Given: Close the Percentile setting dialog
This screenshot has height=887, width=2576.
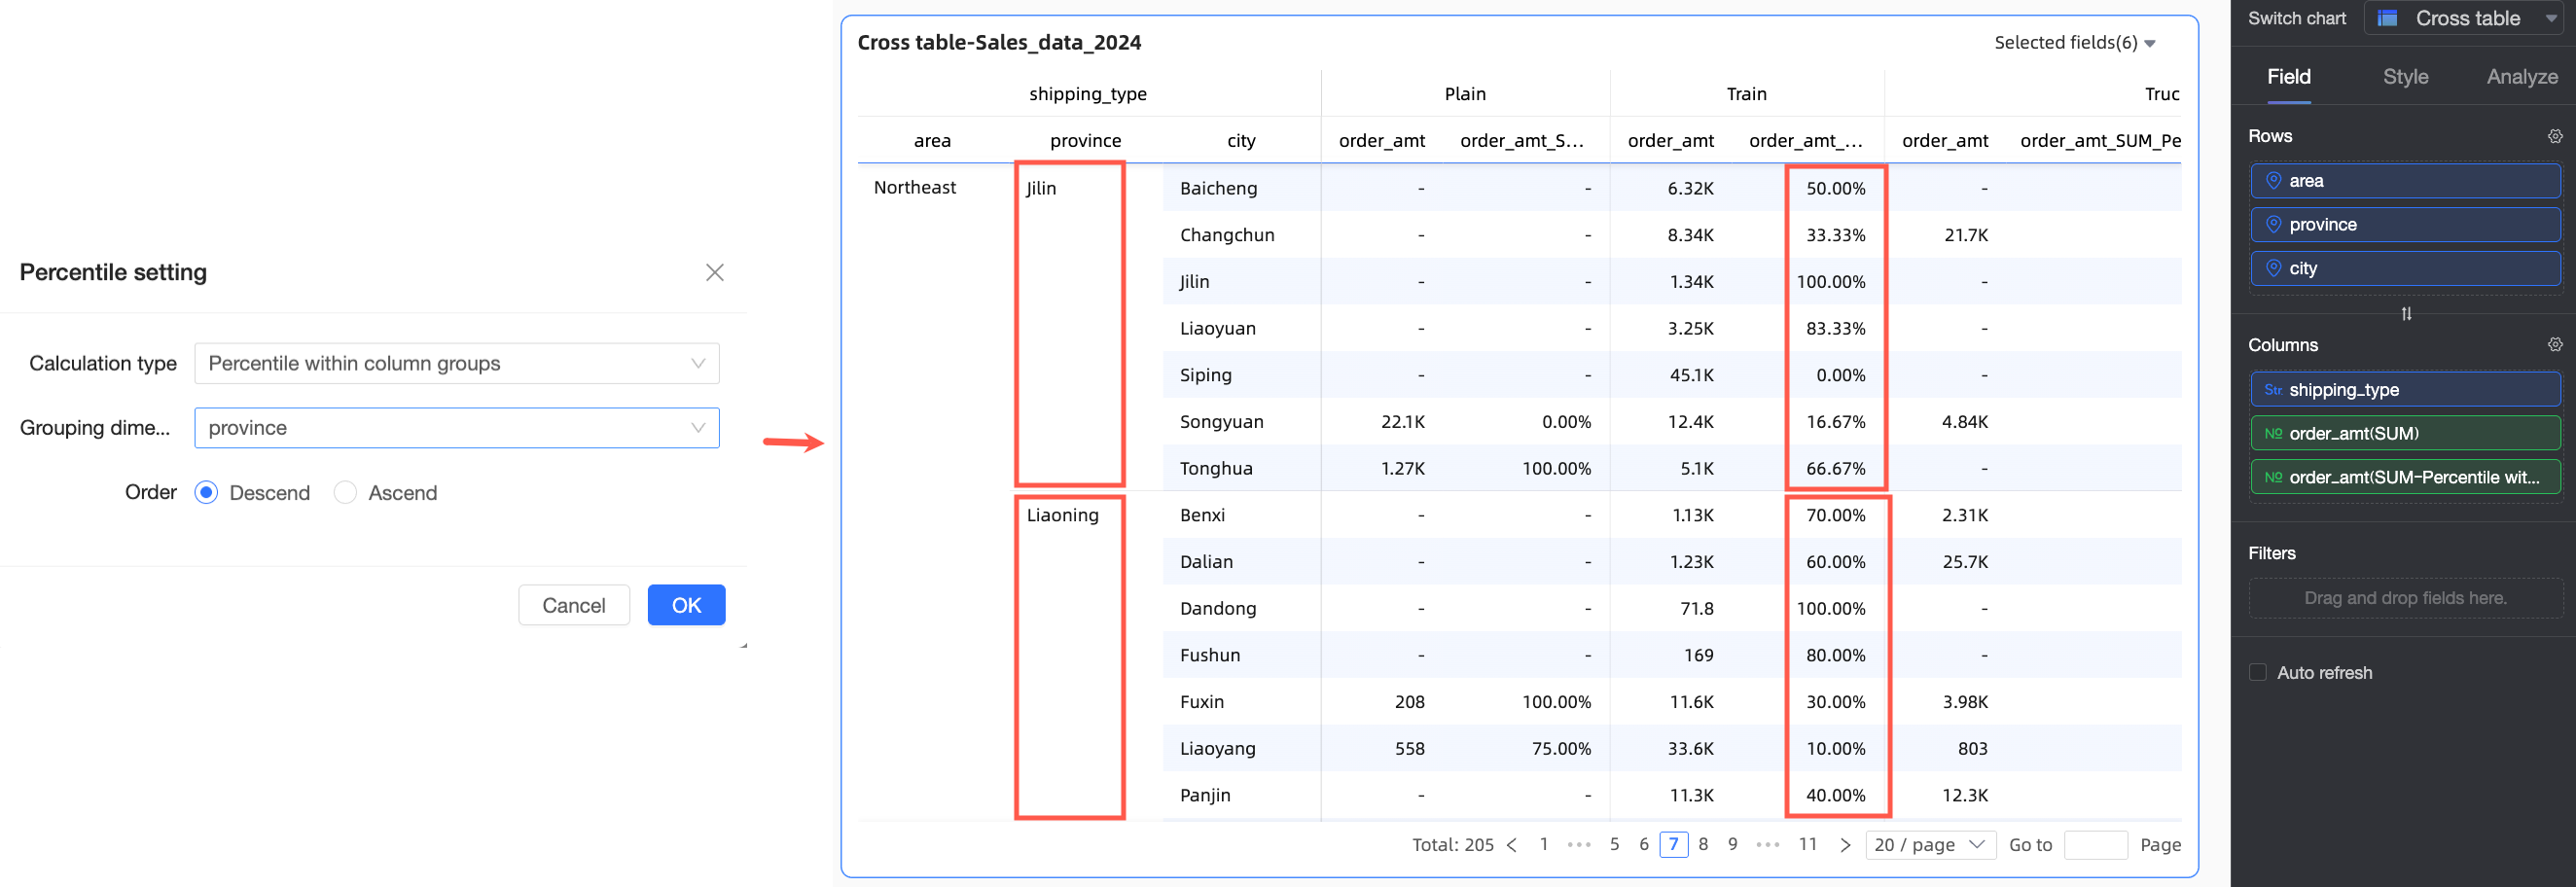Looking at the screenshot, I should [x=714, y=272].
